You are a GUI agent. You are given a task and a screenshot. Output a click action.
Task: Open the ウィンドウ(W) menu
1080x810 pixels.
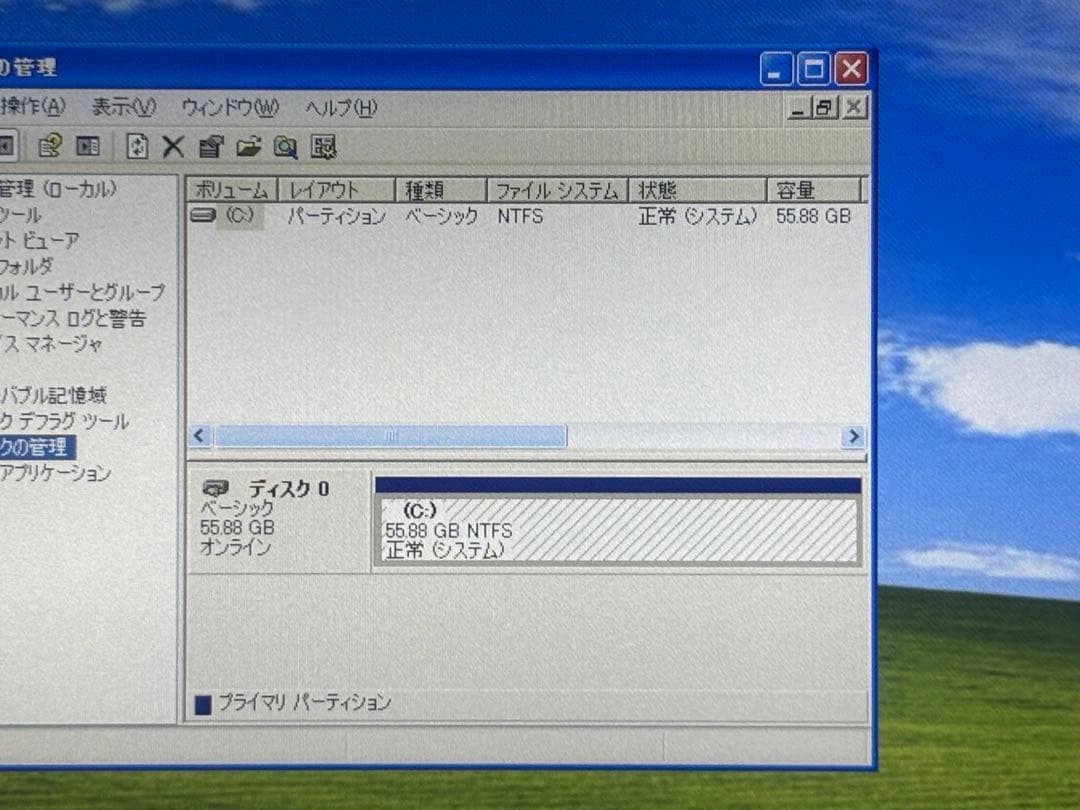click(230, 107)
